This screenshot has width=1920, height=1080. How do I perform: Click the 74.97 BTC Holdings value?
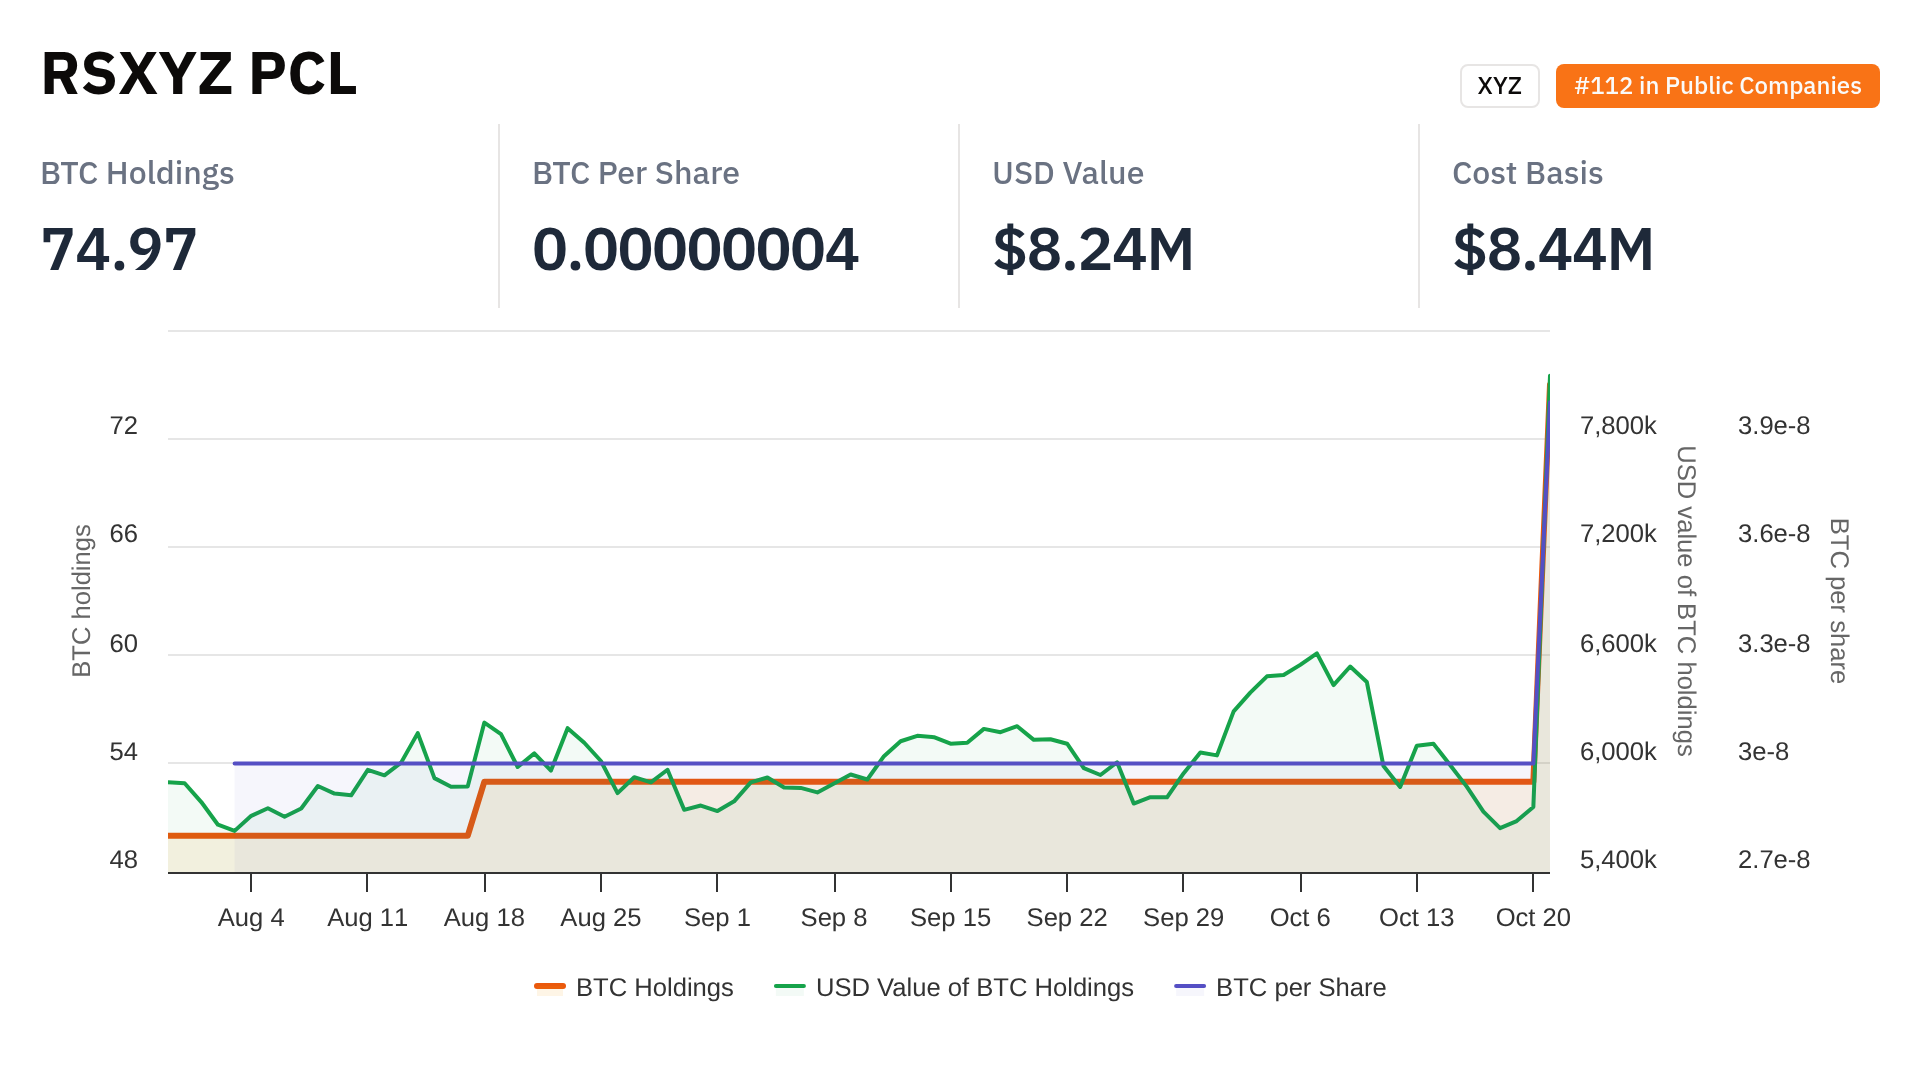point(119,249)
